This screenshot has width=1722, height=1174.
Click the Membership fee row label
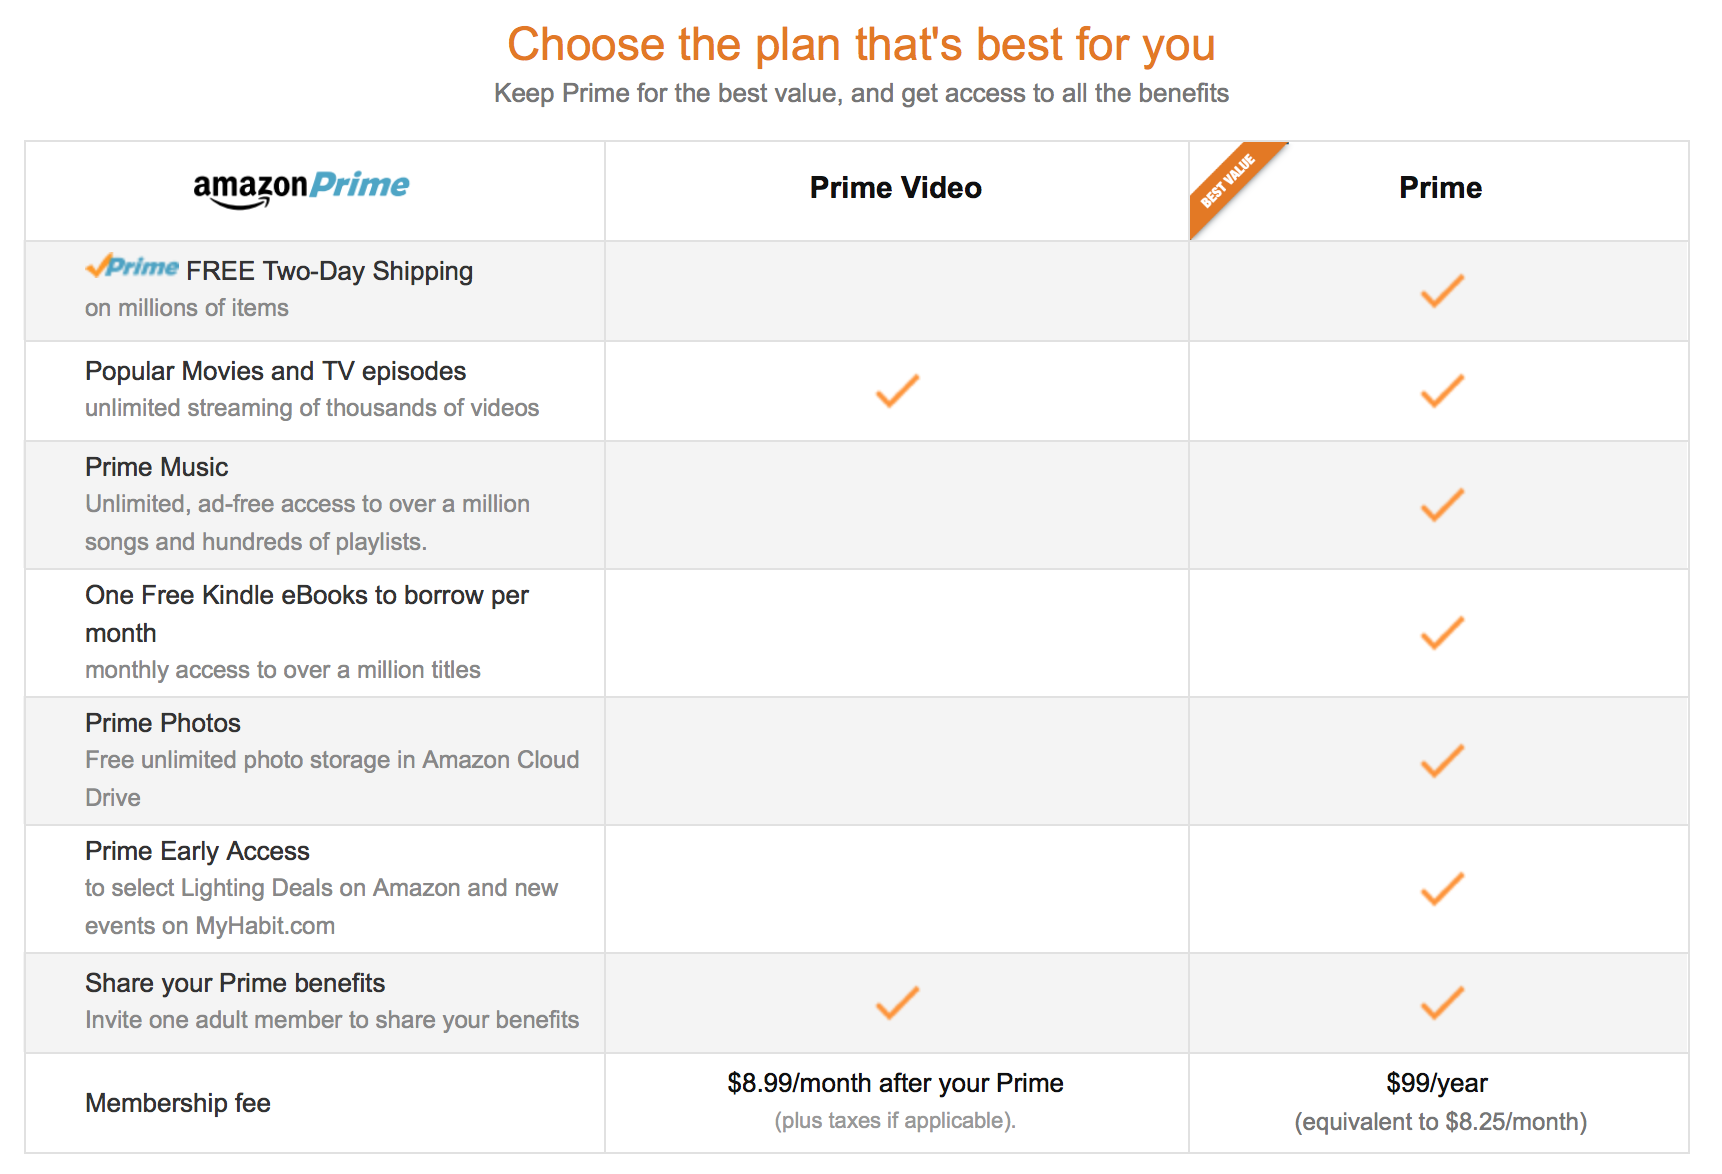click(x=178, y=1104)
